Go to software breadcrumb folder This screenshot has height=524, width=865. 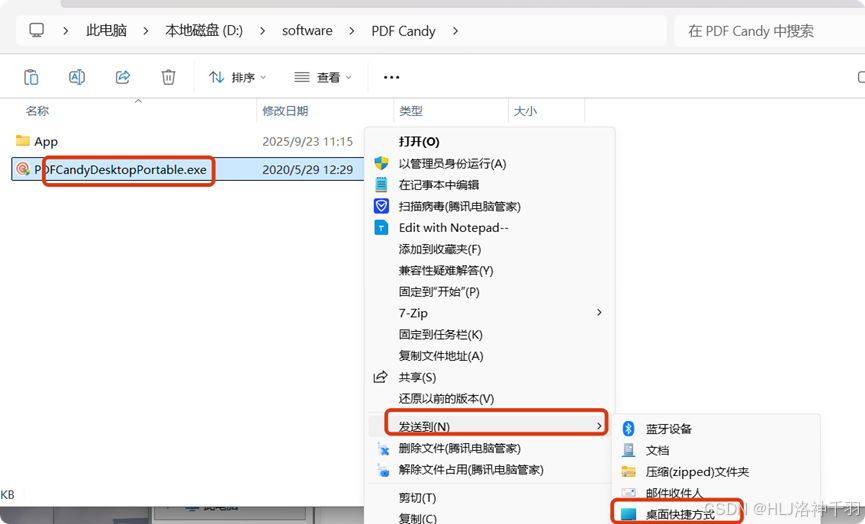click(x=307, y=30)
